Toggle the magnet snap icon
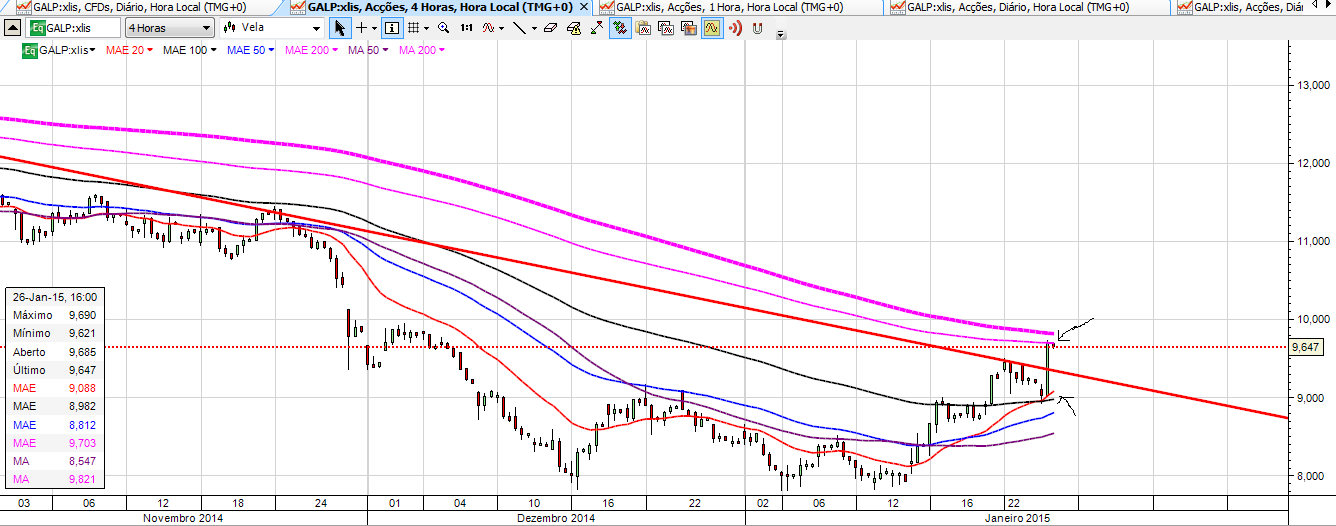This screenshot has width=1336, height=526. [757, 28]
